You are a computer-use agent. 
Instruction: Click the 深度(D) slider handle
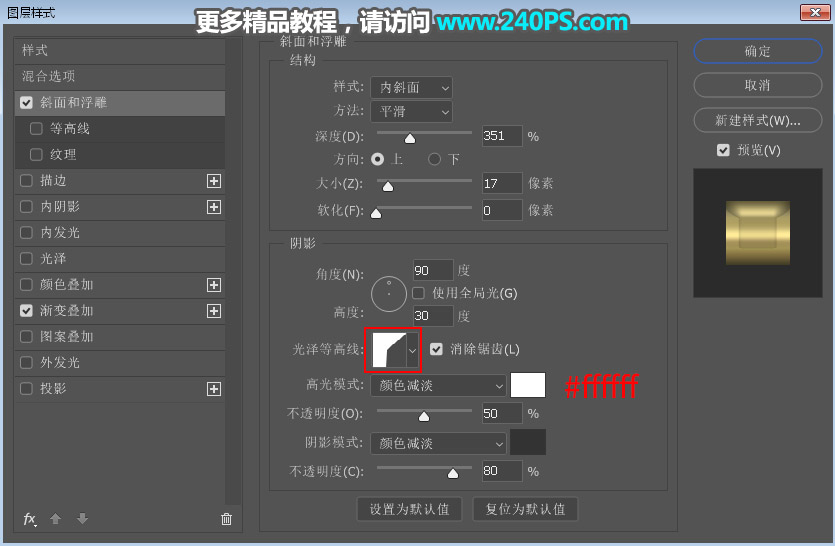pos(410,138)
